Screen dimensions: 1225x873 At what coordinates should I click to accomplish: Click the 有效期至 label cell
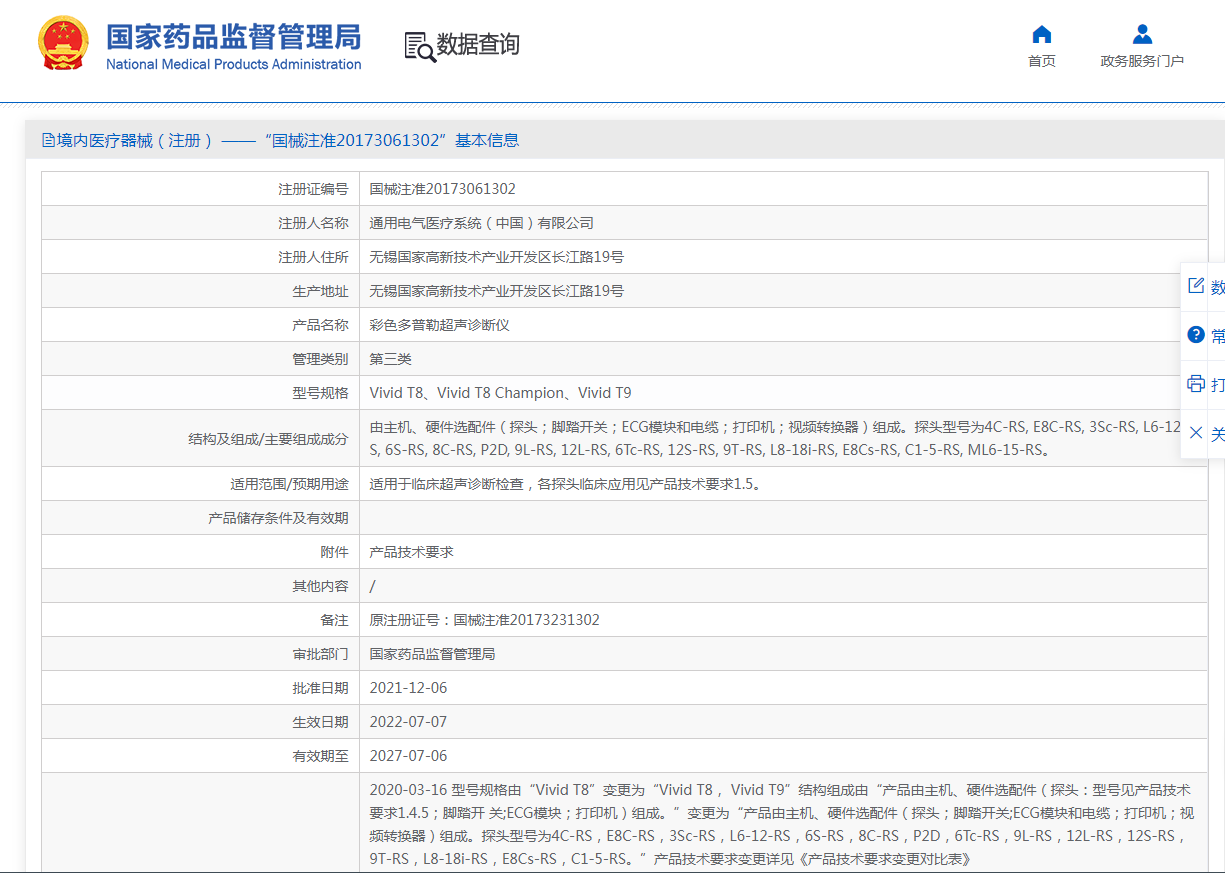(x=200, y=756)
